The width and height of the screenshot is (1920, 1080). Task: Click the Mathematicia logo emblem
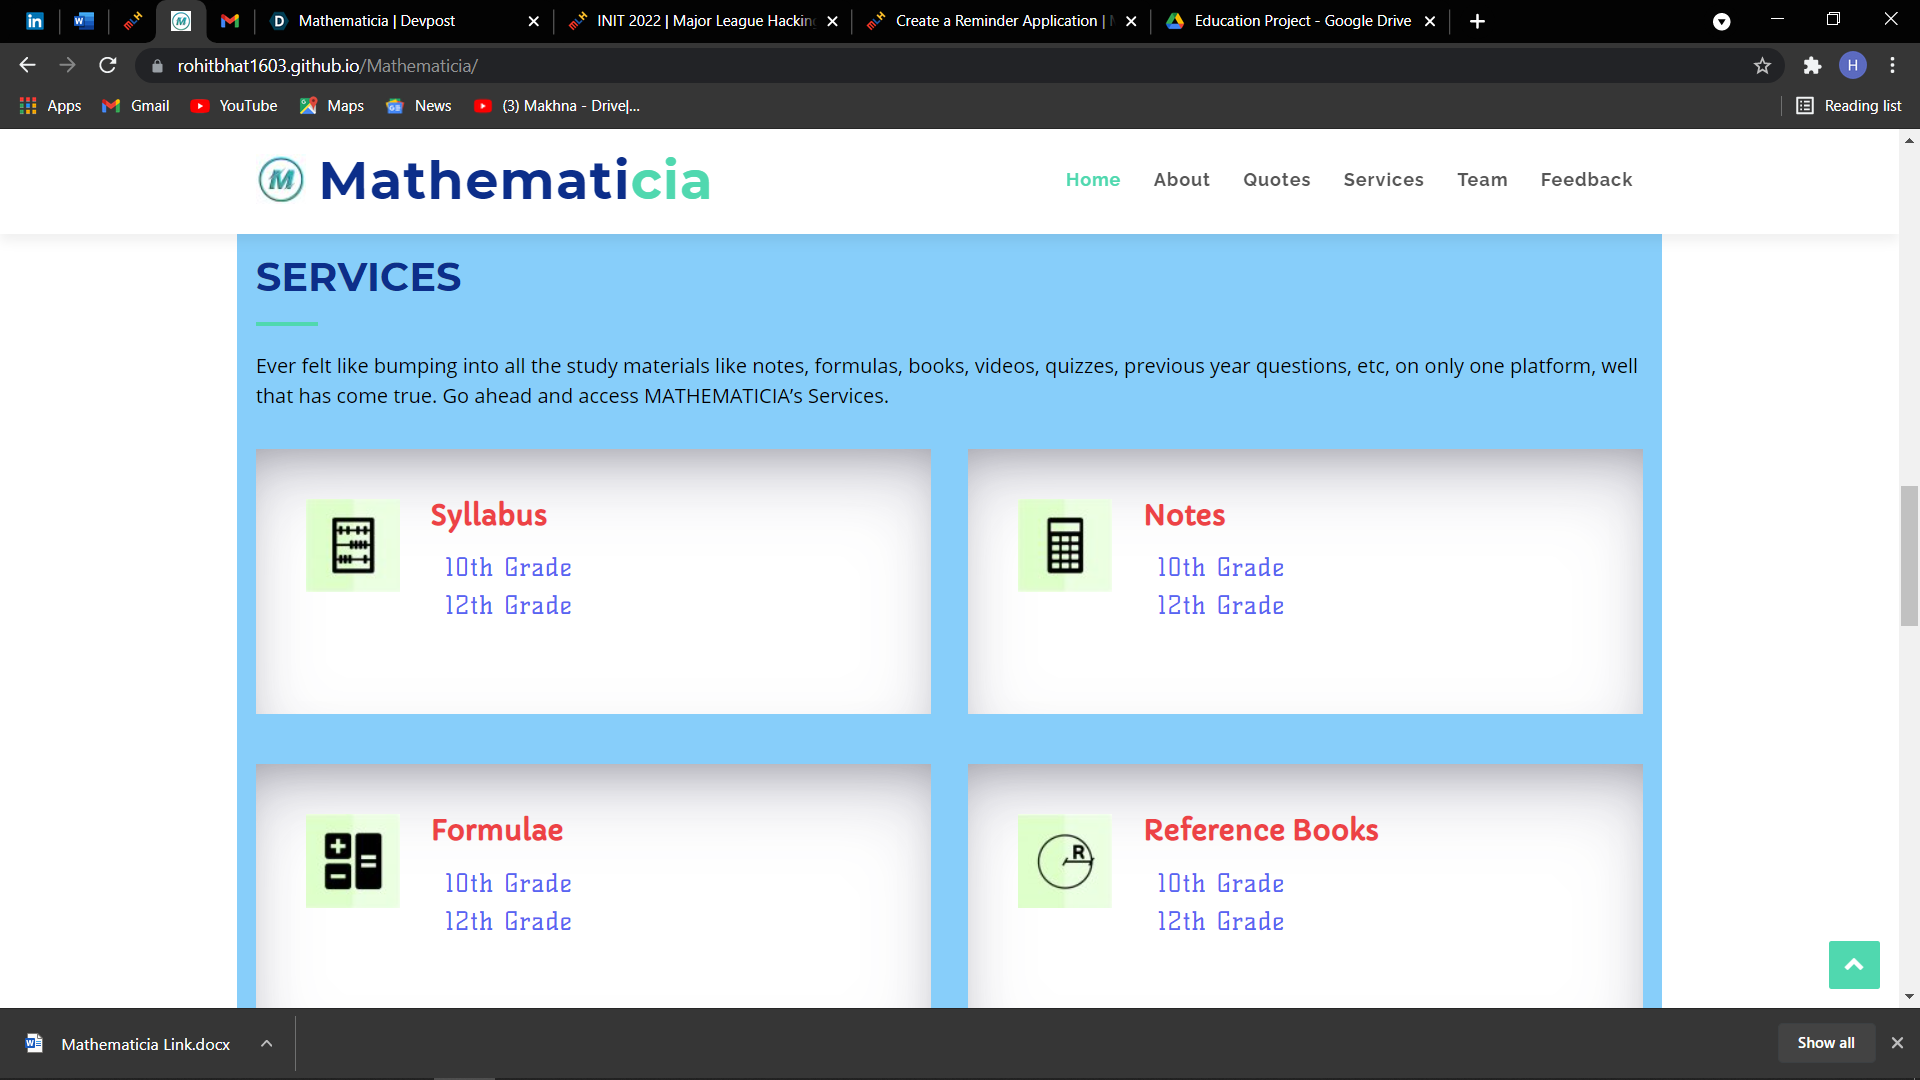pyautogui.click(x=281, y=180)
